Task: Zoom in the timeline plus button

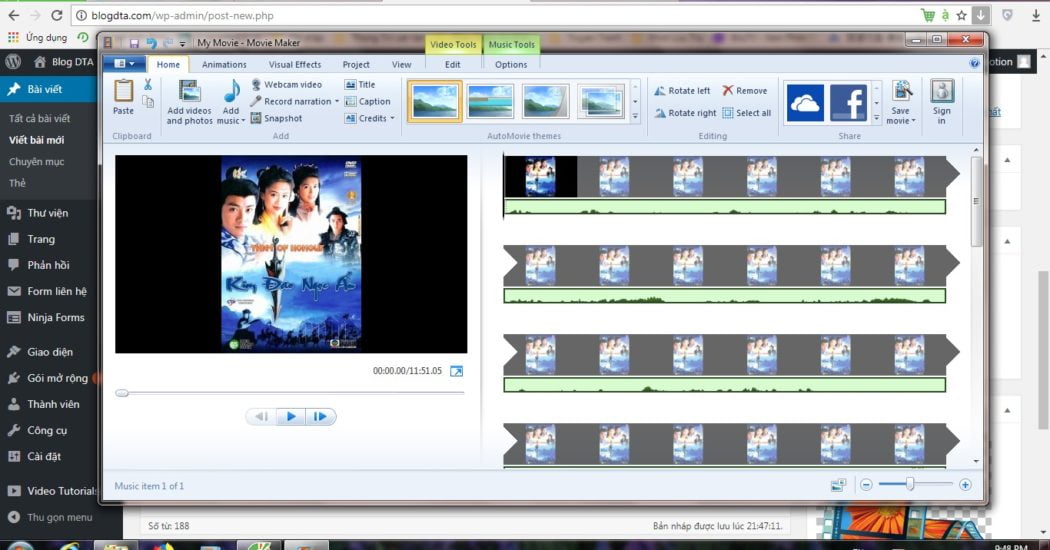Action: [965, 484]
